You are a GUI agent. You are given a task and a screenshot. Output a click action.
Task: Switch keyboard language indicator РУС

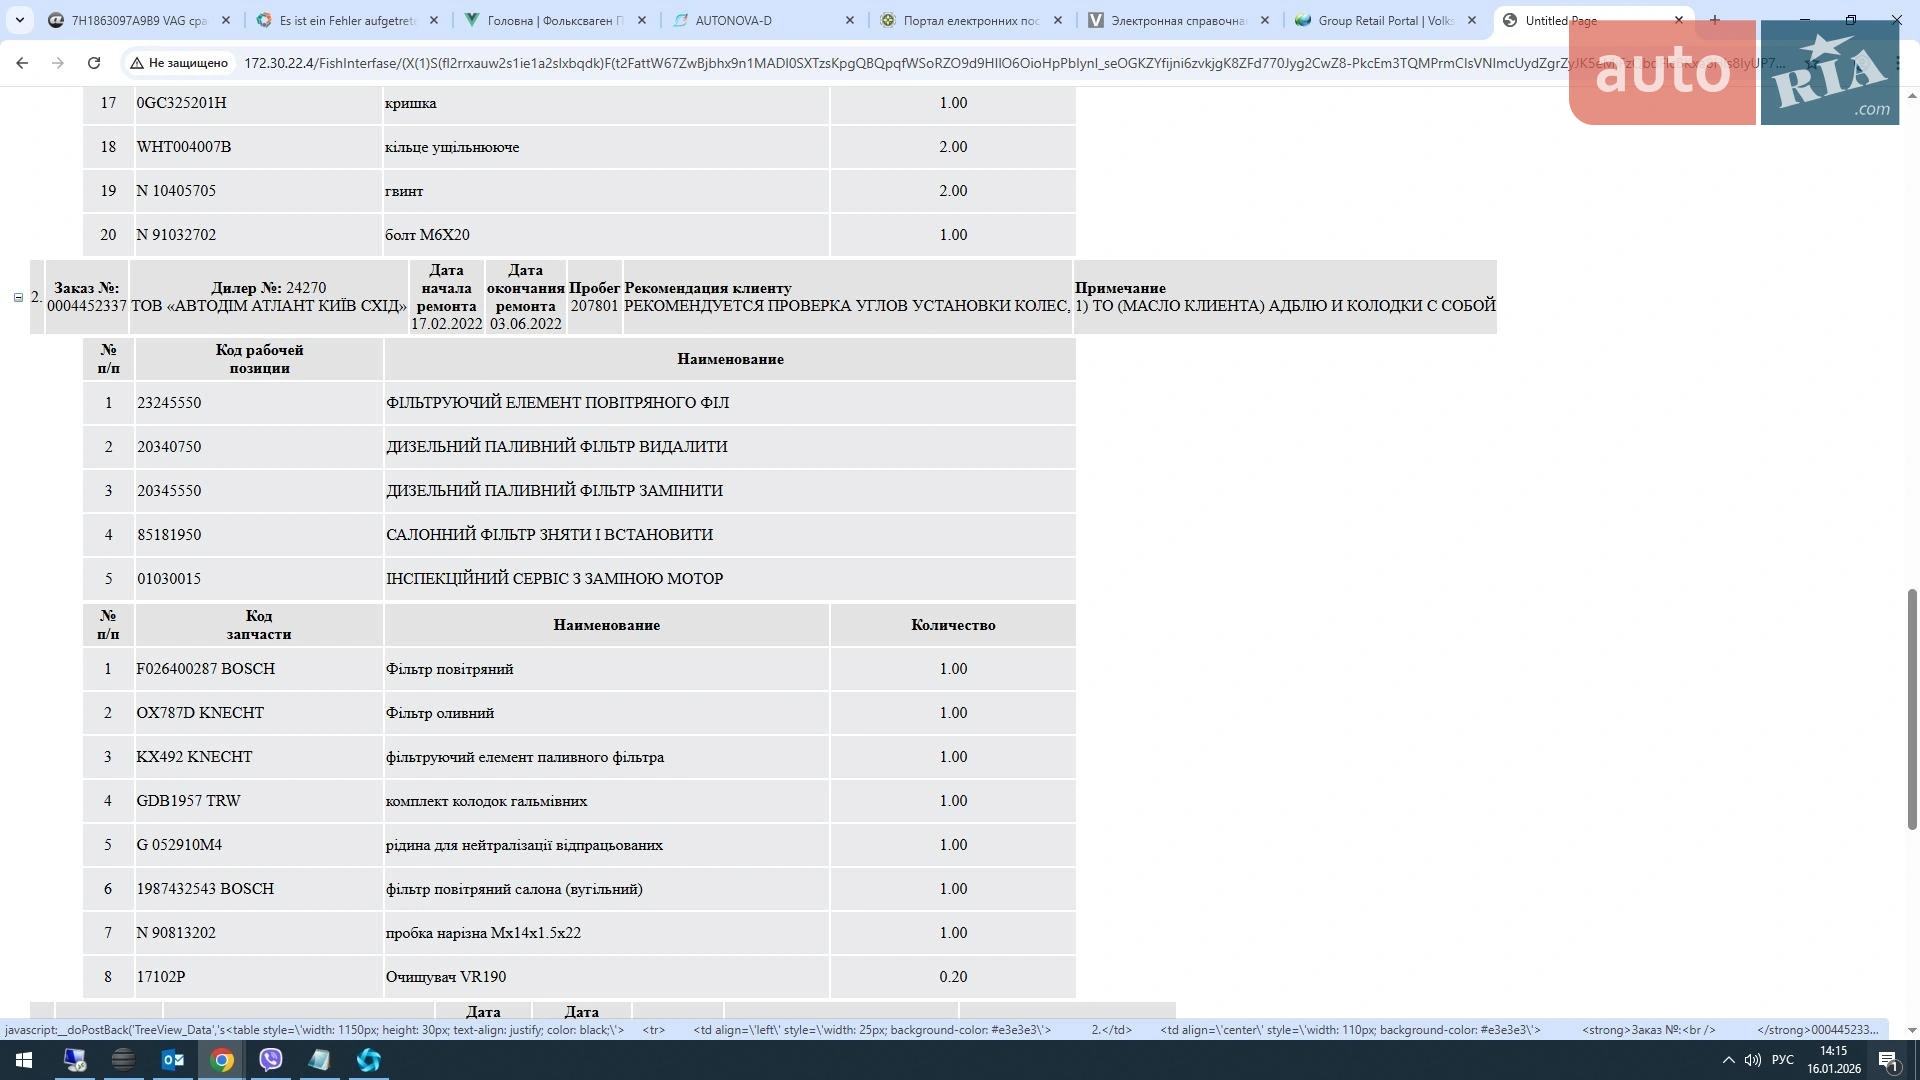1783,1060
